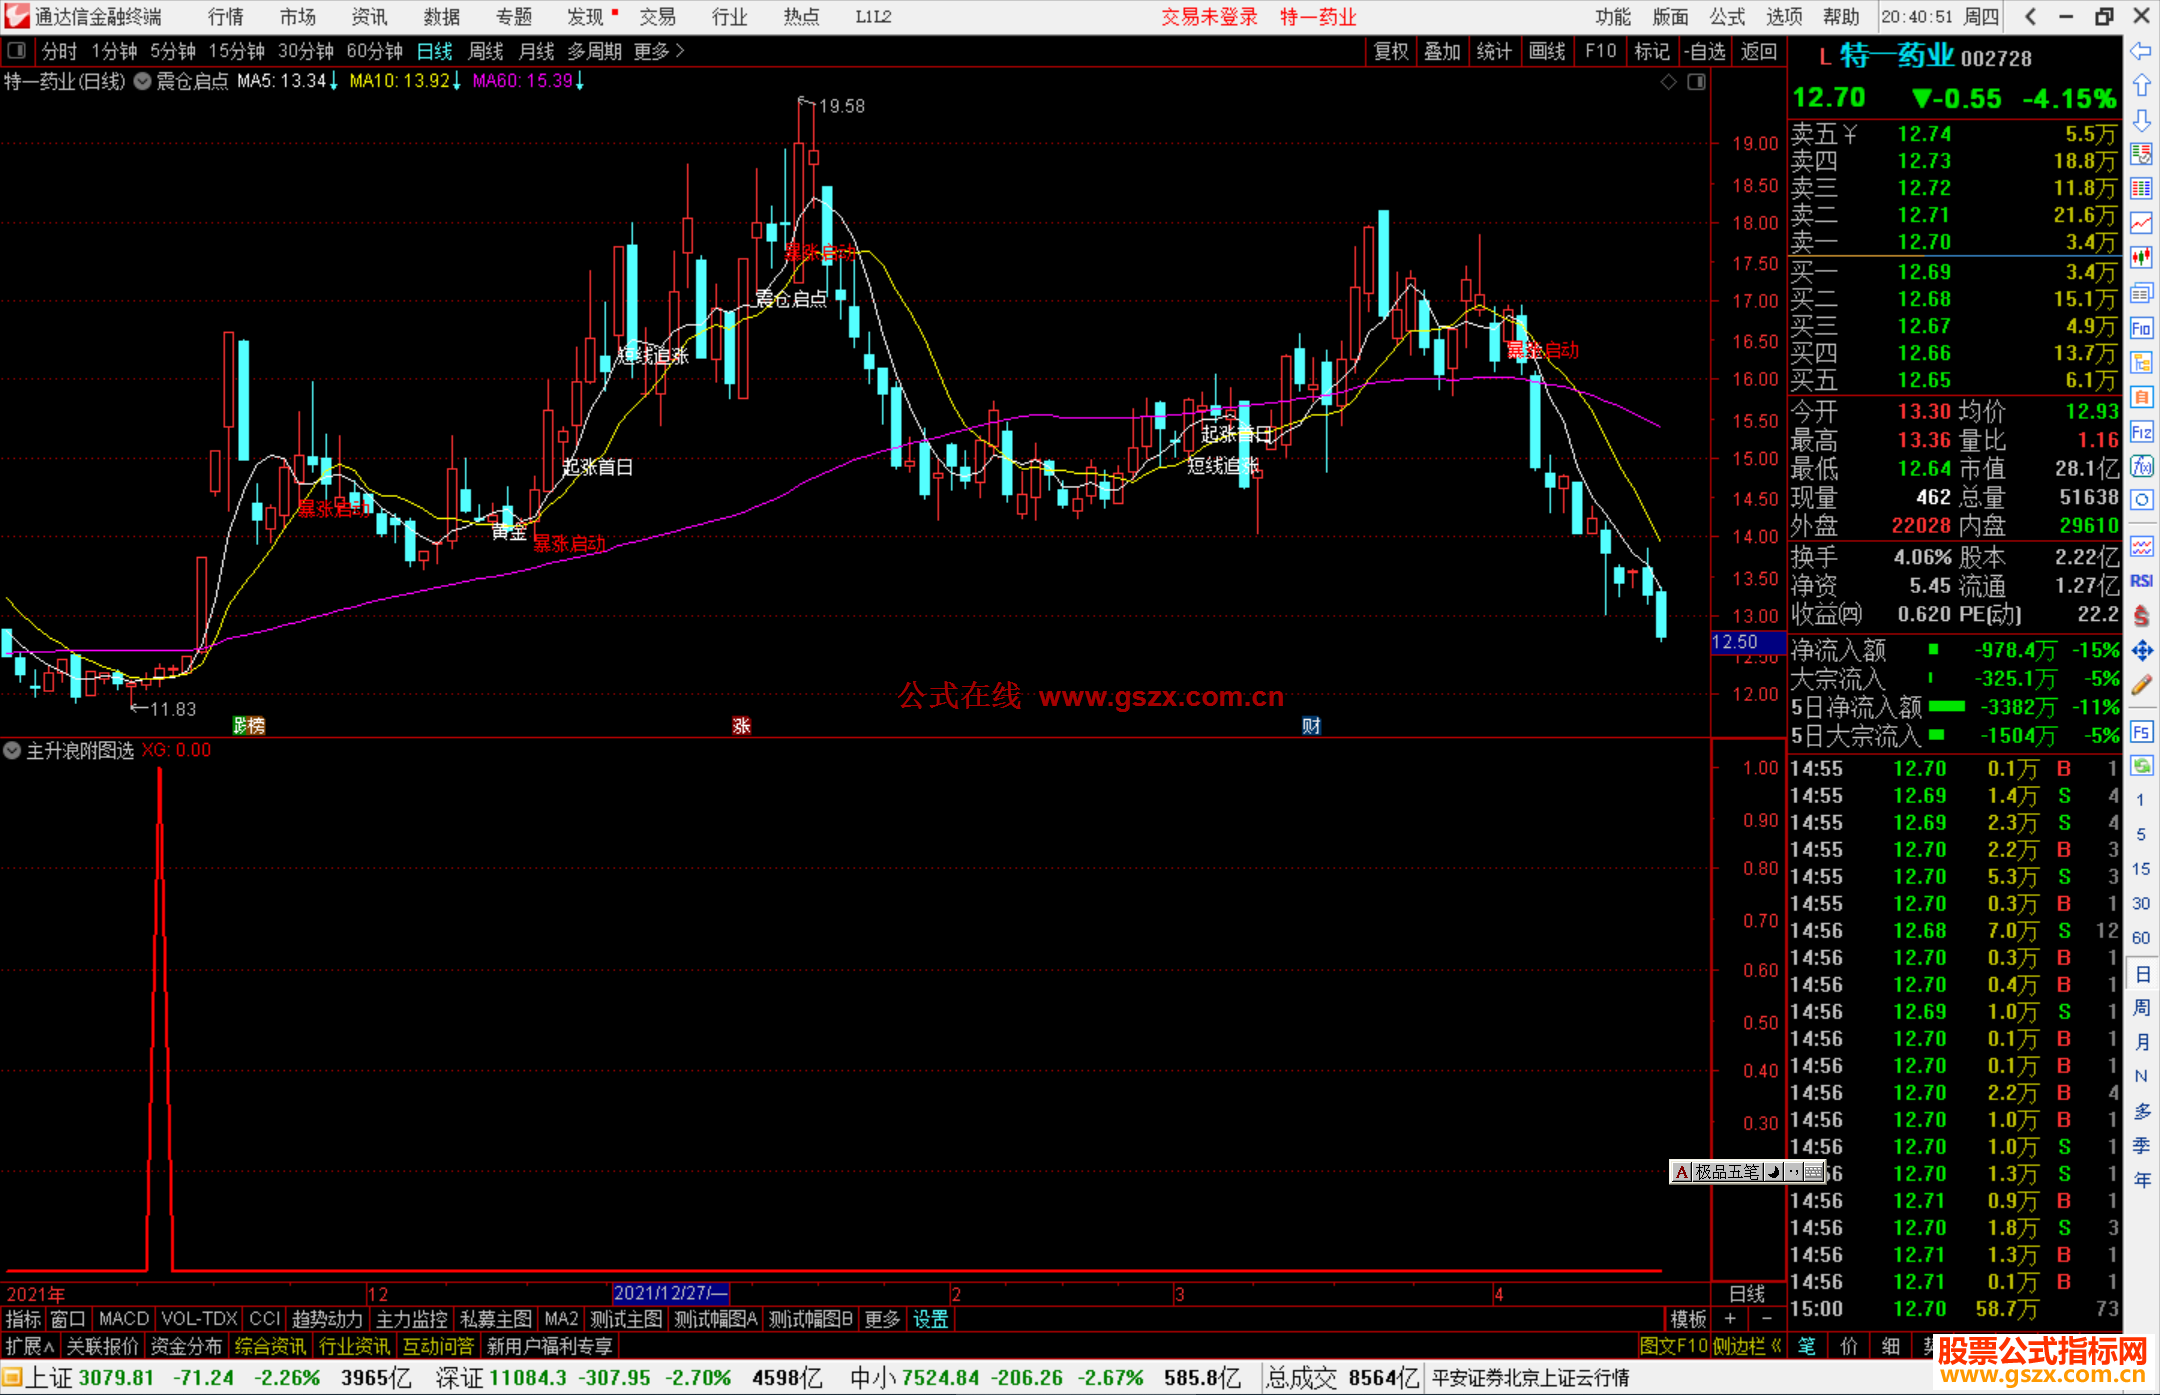Open the 主升浪附图选 sub-chart dropdown
The height and width of the screenshot is (1395, 2160).
12,750
